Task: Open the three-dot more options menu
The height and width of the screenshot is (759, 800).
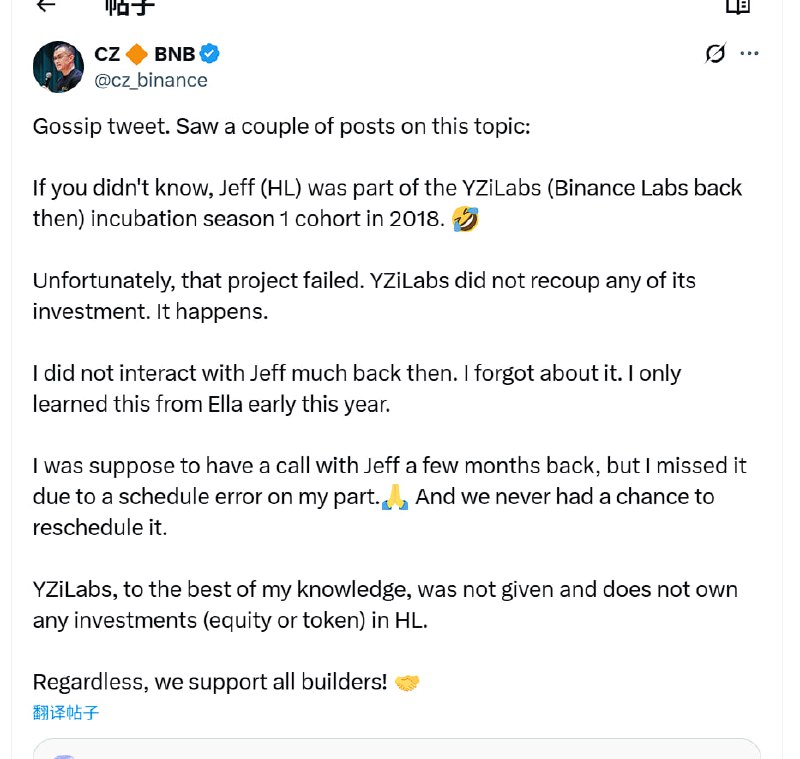Action: [749, 54]
